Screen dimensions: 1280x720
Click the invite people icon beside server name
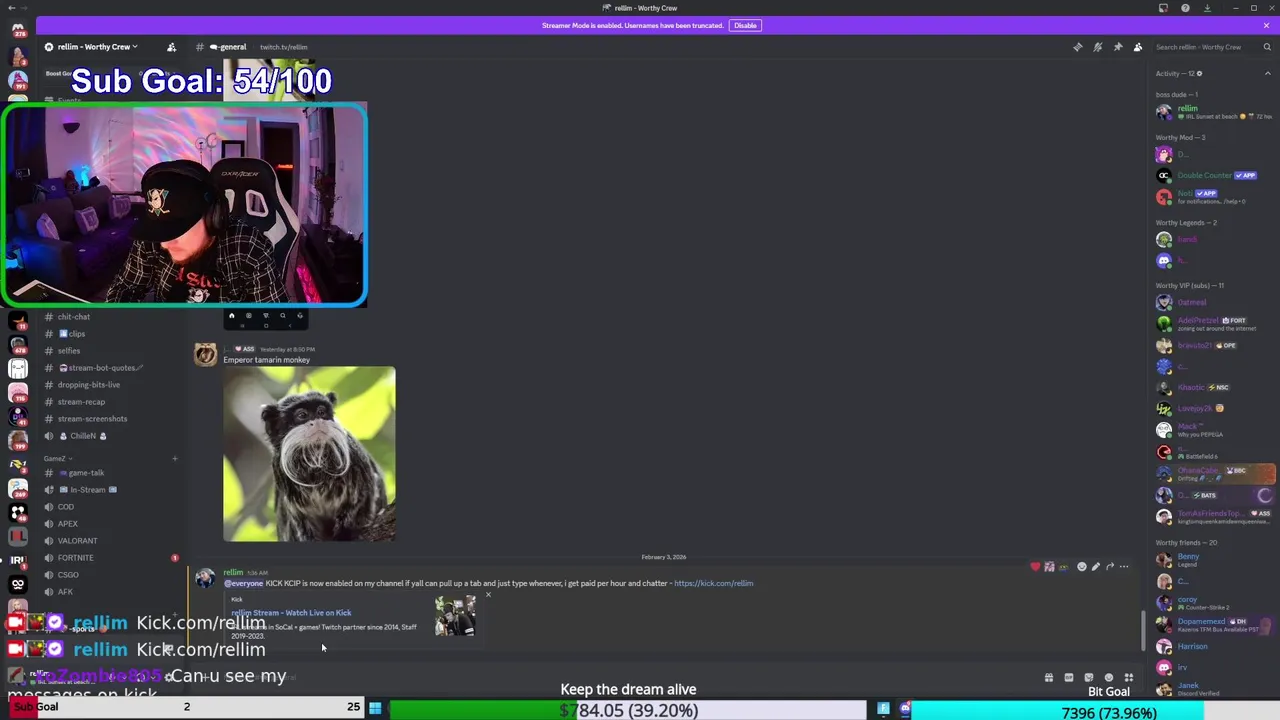coord(171,47)
